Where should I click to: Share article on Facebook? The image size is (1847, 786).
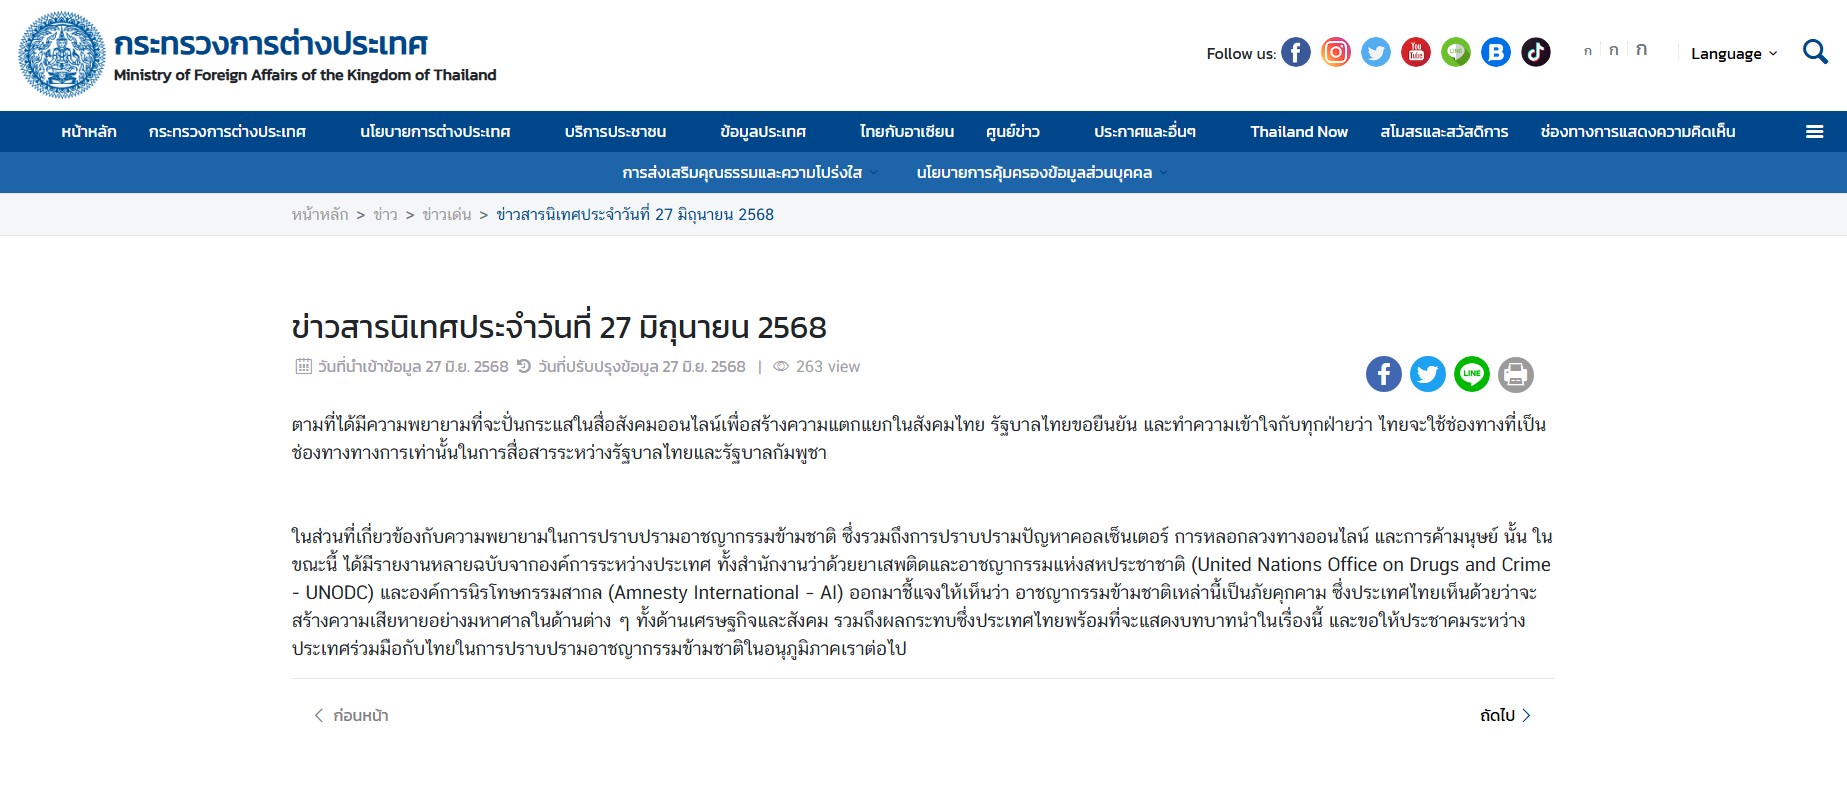pyautogui.click(x=1384, y=374)
